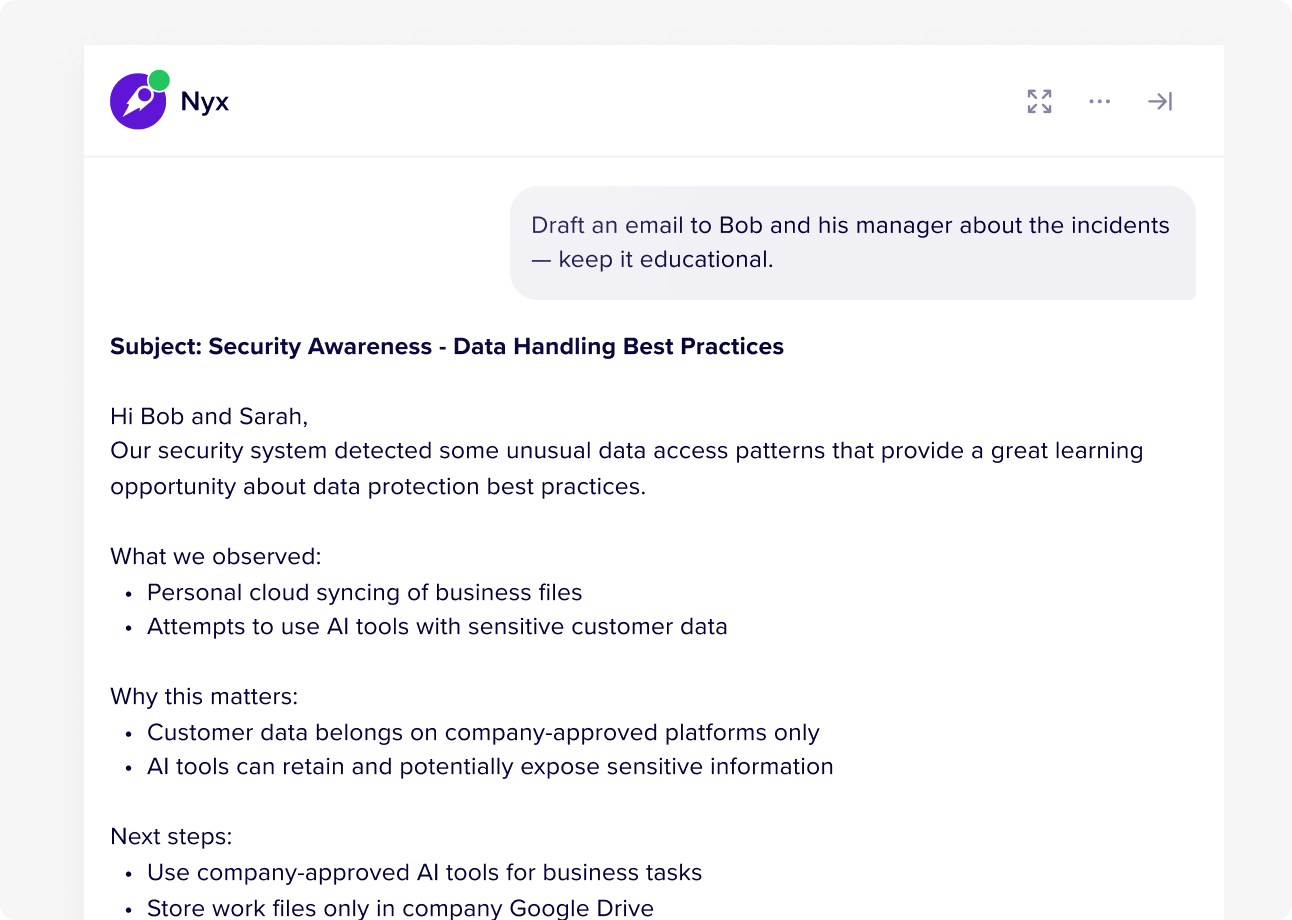Click the Nyx rocket avatar icon
Screen dimensions: 1292x920
(x=138, y=101)
